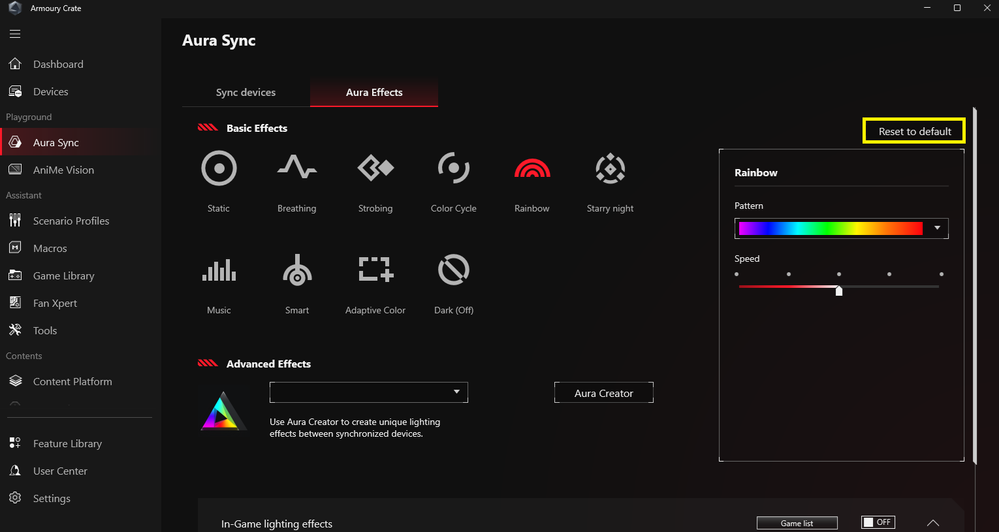999x532 pixels.
Task: Select the Rainbow effect icon
Action: pyautogui.click(x=532, y=168)
